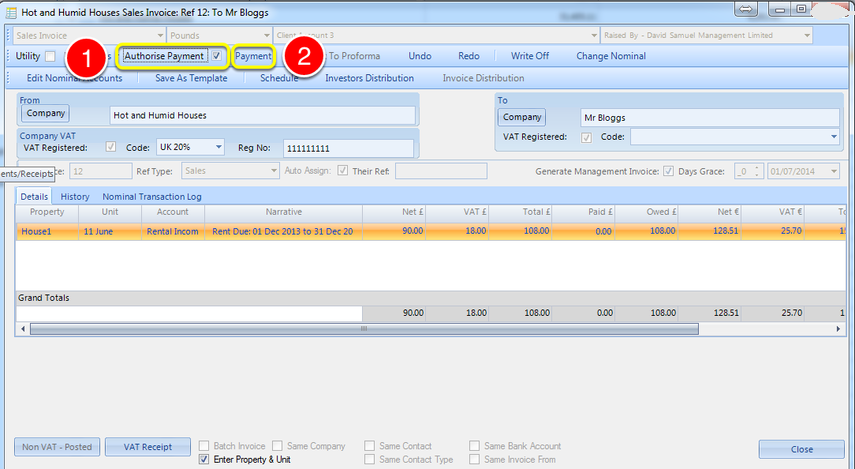Click the Reg No field 111111111
The height and width of the screenshot is (469, 855).
(x=348, y=148)
